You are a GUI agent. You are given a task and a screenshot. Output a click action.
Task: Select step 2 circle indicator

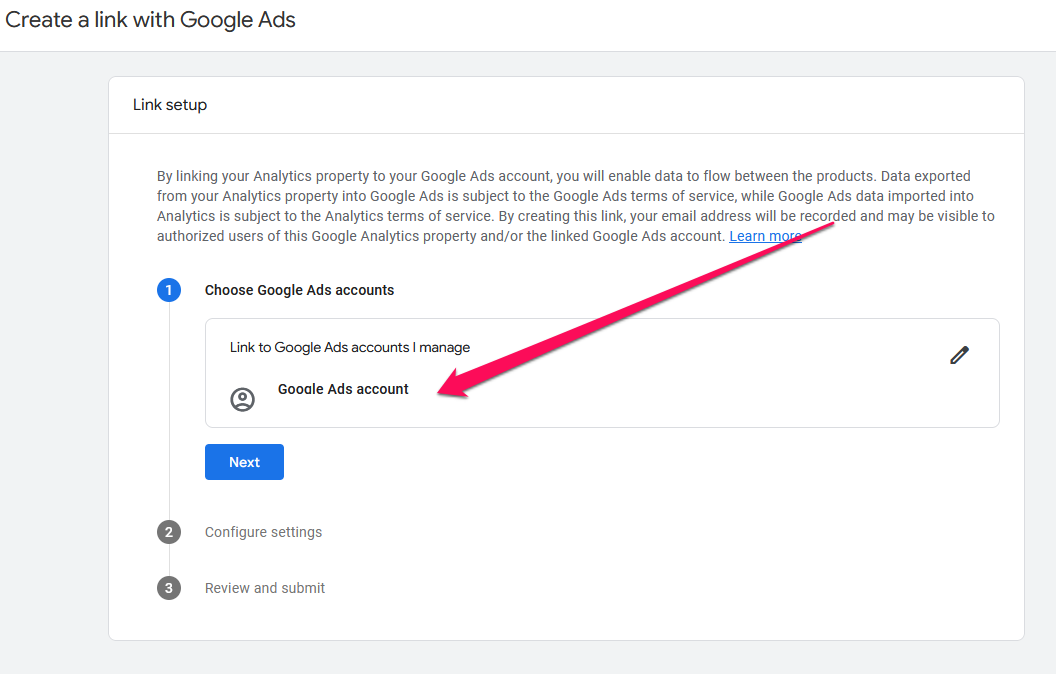click(169, 532)
